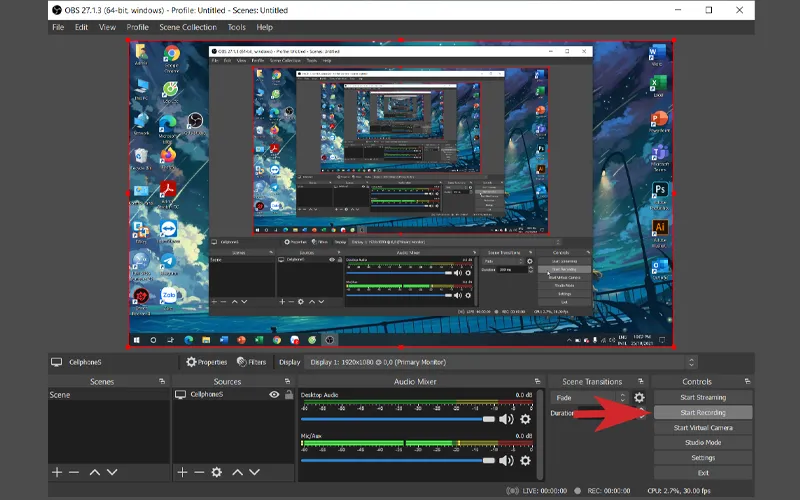Pop out the Sources dock panel
This screenshot has width=800, height=500.
point(287,381)
